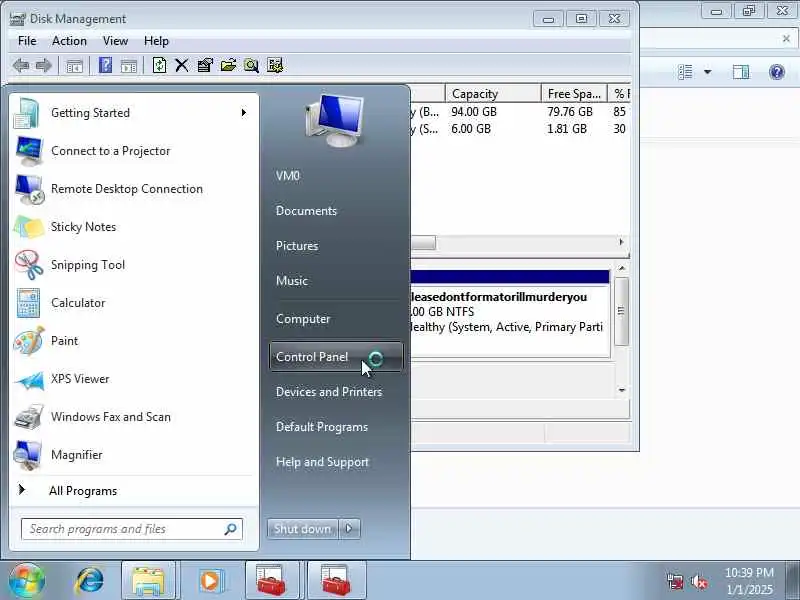Click vertical scrollbar down arrow in disk pane
The width and height of the screenshot is (800, 600).
click(621, 390)
